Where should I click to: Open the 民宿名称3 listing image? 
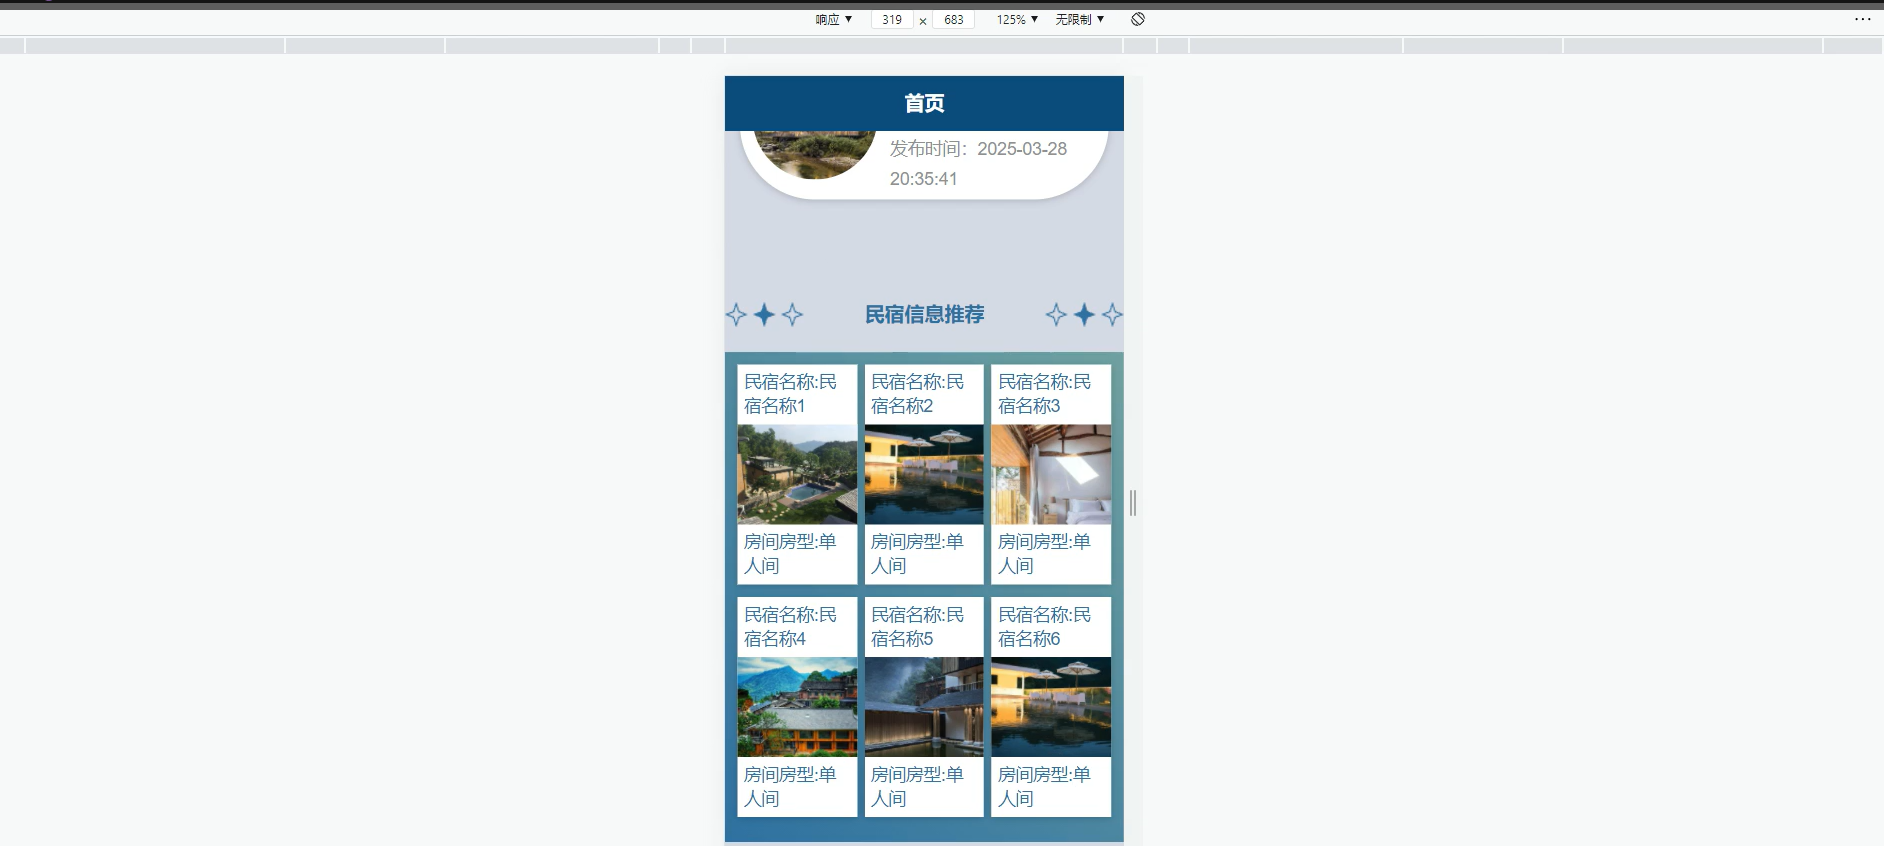point(1051,474)
